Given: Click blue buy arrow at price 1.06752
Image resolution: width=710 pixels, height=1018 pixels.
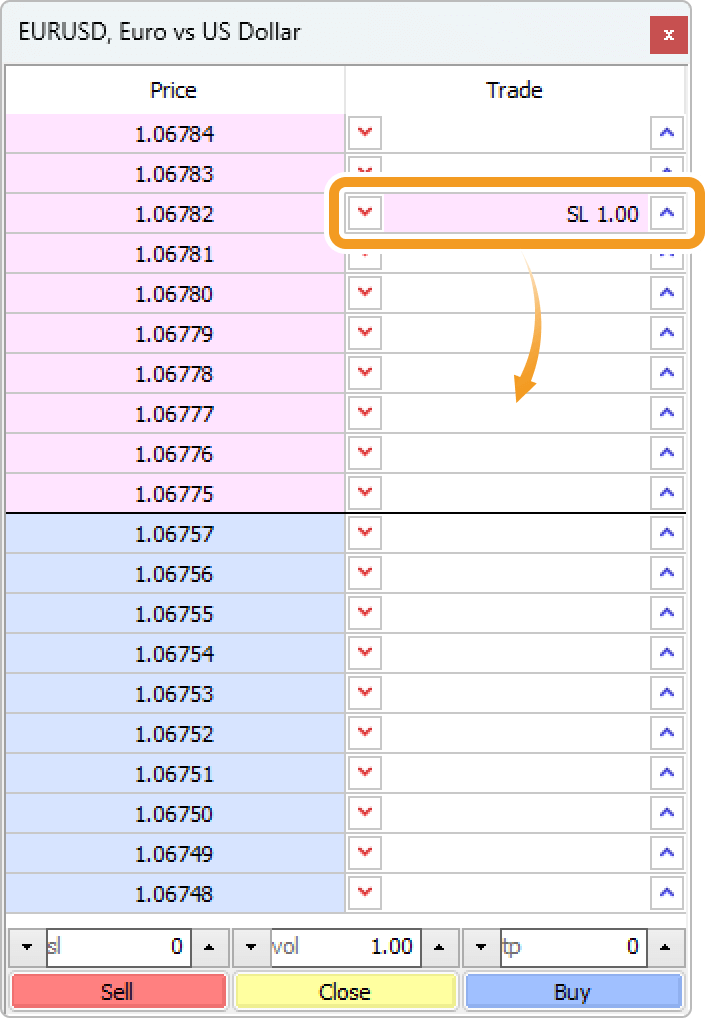Looking at the screenshot, I should pos(667,733).
